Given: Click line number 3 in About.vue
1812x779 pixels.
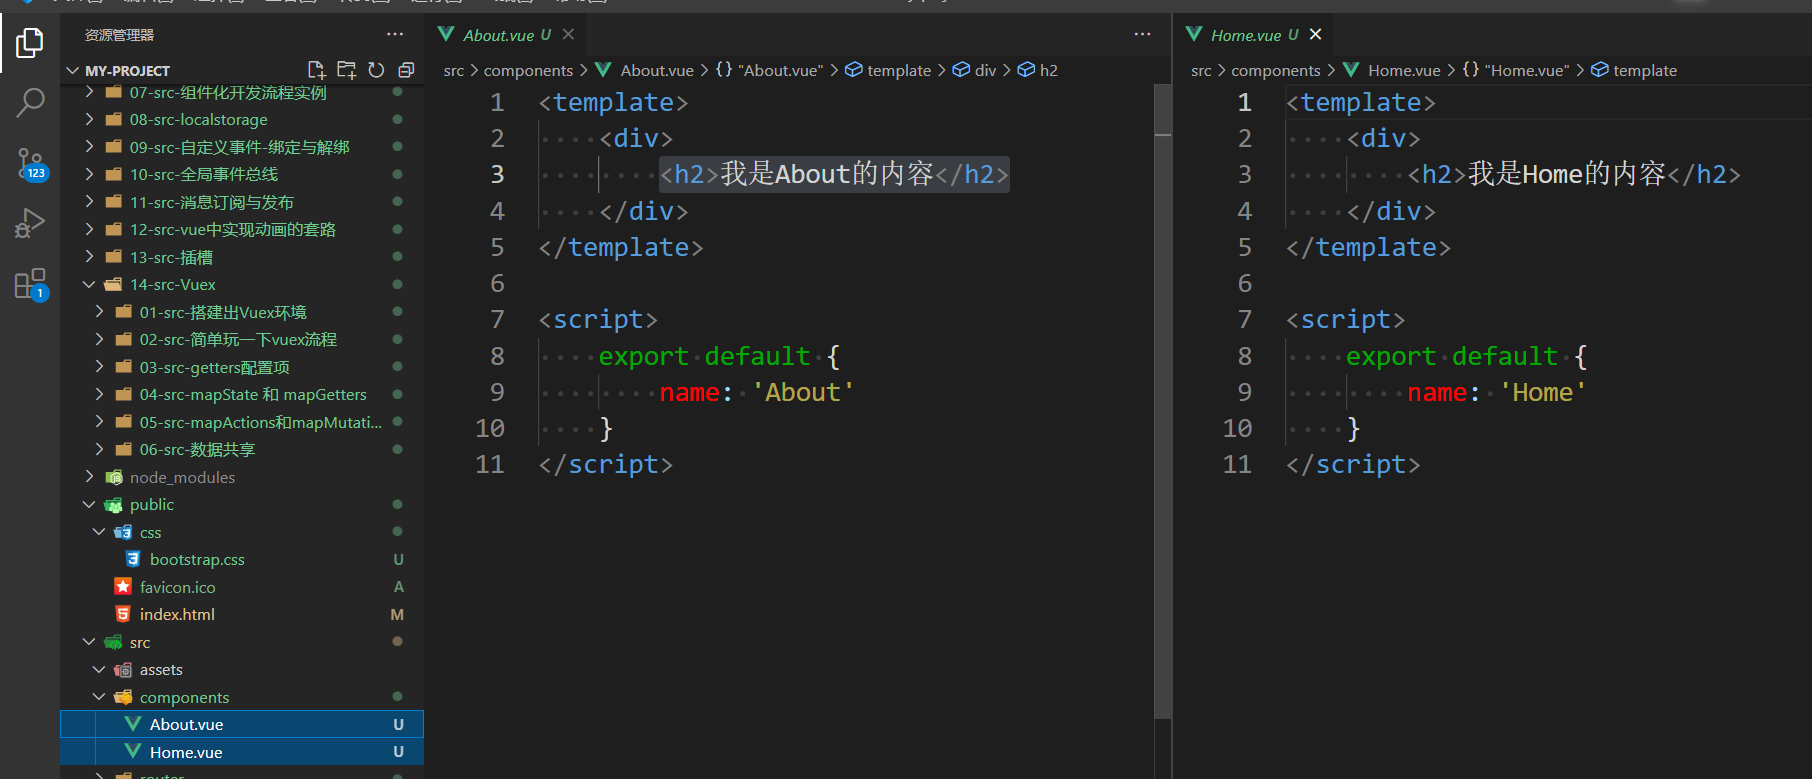Looking at the screenshot, I should pyautogui.click(x=497, y=174).
